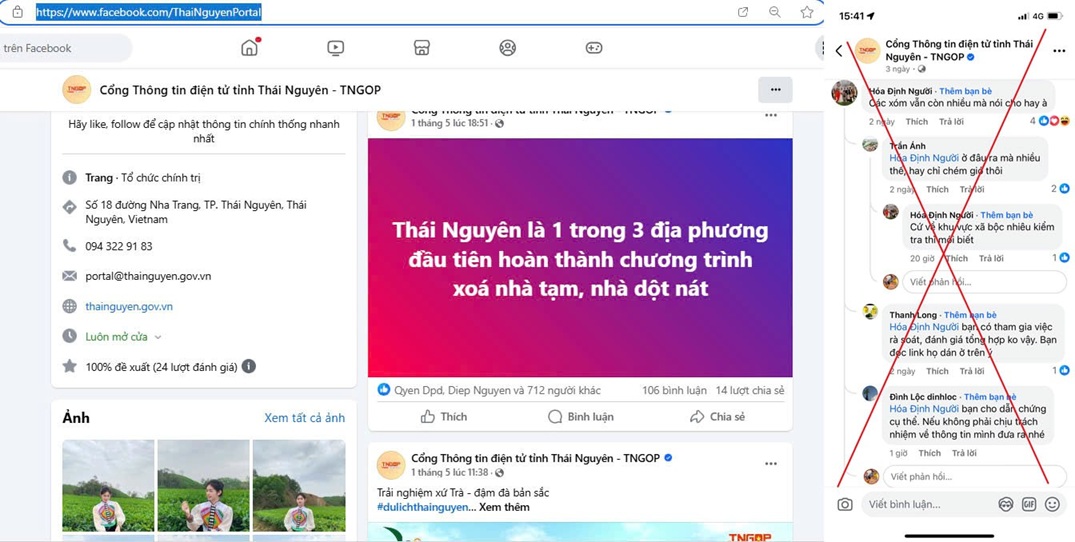Click Bình luận on the Thái Nguyên post

click(581, 417)
